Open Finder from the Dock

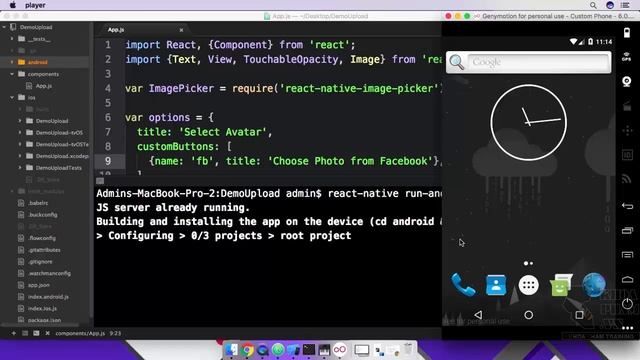click(x=231, y=350)
